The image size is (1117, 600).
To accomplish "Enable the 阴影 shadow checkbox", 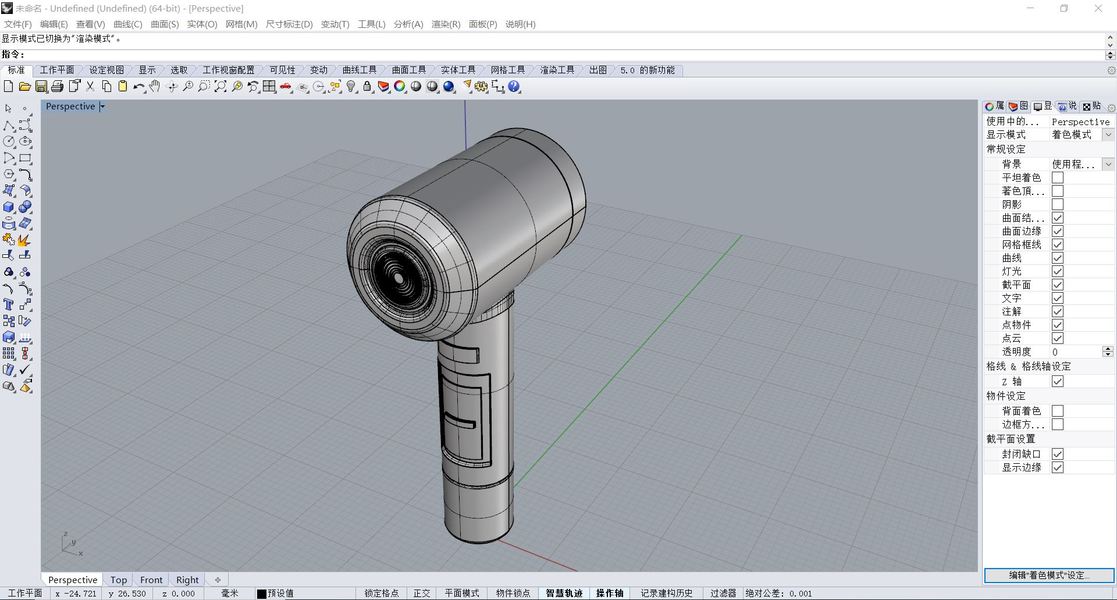I will (x=1058, y=205).
